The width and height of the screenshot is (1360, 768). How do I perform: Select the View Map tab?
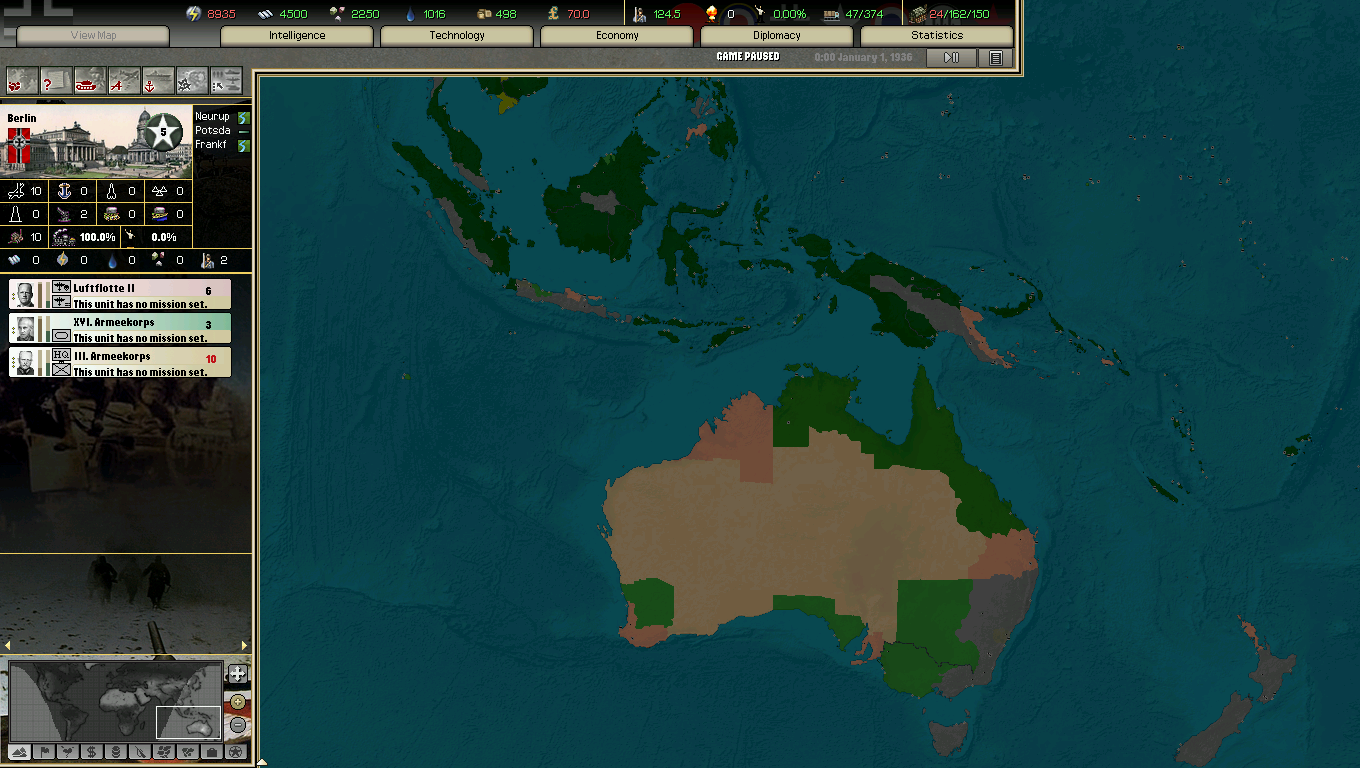click(x=93, y=36)
